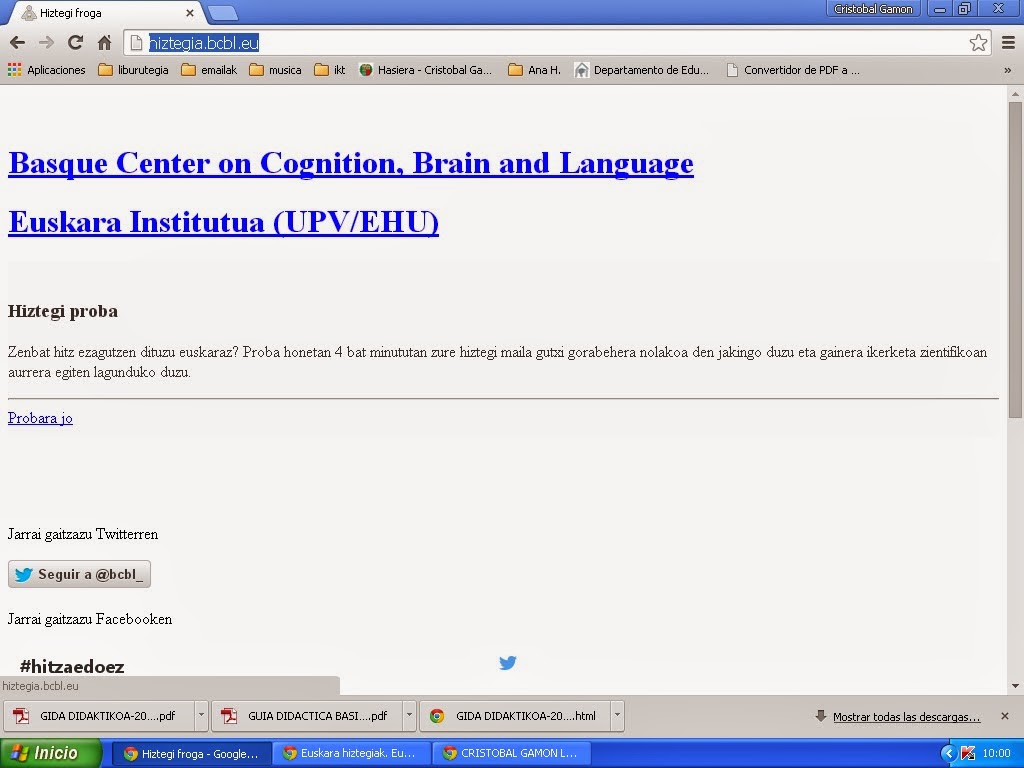Screen dimensions: 1024x768
Task: Open the musica bookmark folder
Action: 276,70
